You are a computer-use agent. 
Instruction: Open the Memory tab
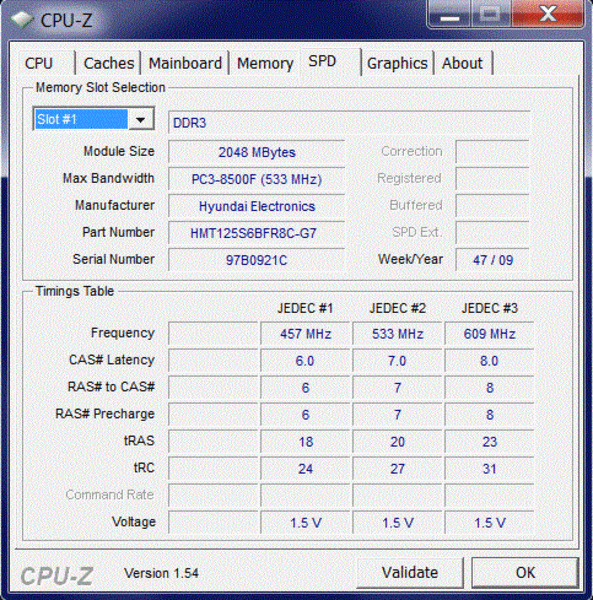tap(265, 64)
